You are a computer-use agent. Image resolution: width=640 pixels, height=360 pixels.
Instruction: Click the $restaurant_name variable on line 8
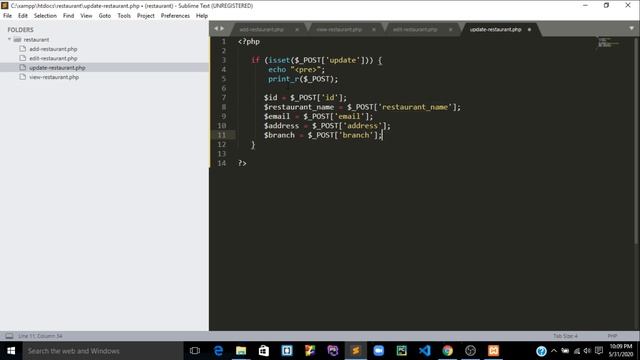pos(299,107)
